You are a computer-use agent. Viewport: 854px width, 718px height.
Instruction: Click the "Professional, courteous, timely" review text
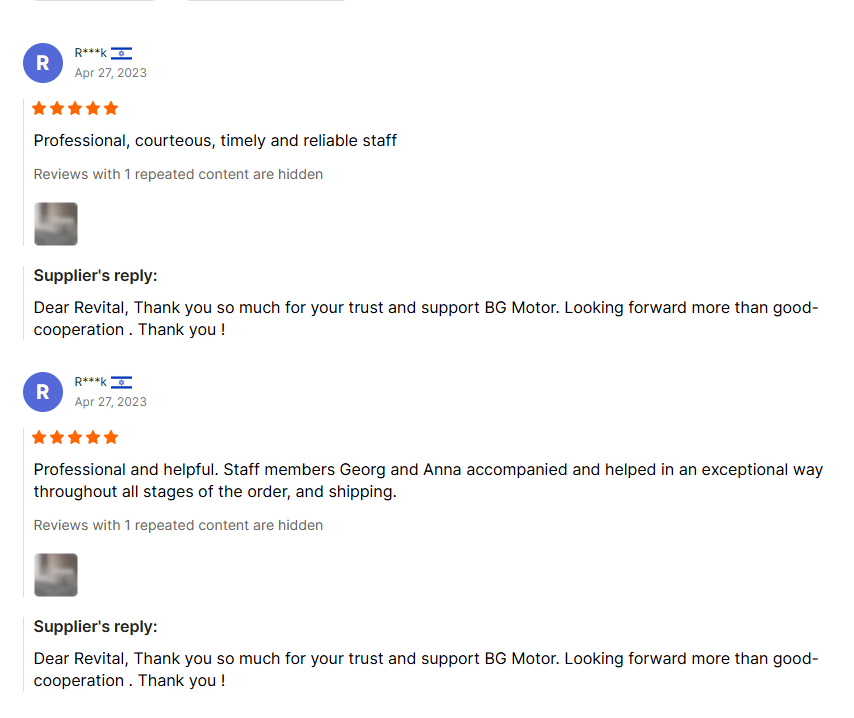(215, 141)
